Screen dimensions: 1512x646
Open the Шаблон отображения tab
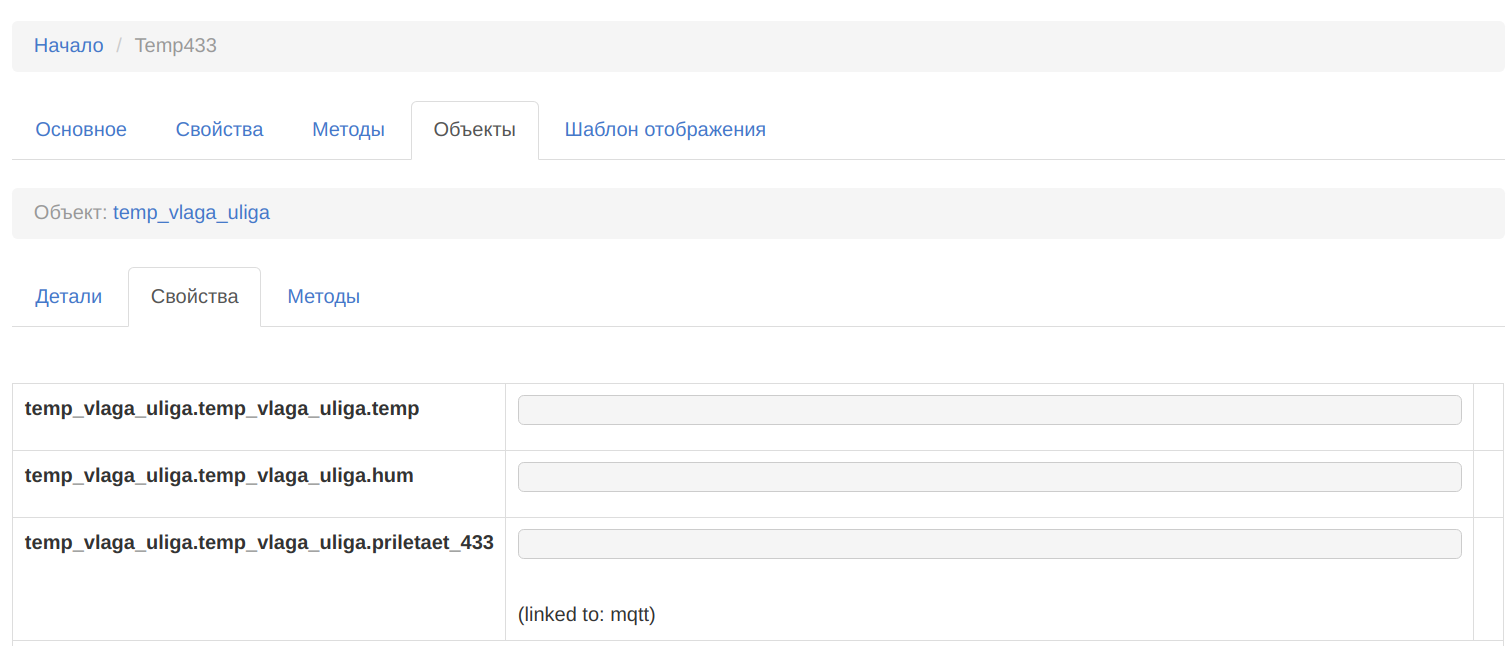click(x=665, y=130)
